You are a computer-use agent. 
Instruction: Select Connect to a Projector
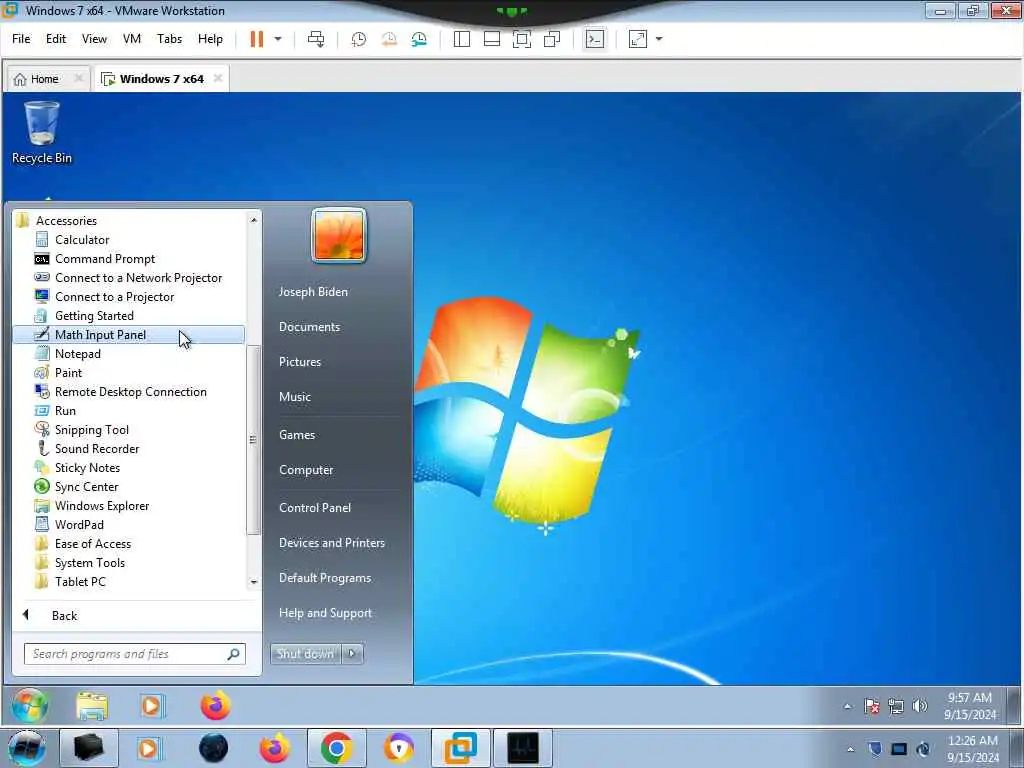click(114, 296)
